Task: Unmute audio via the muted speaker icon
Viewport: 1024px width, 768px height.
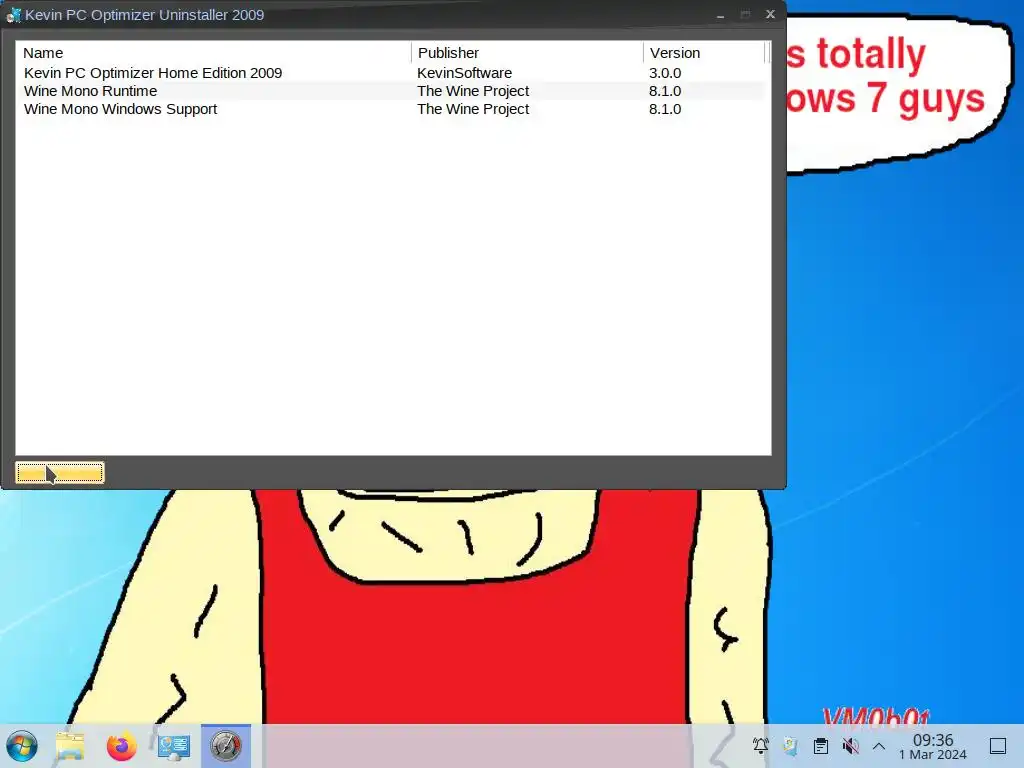Action: pyautogui.click(x=850, y=746)
